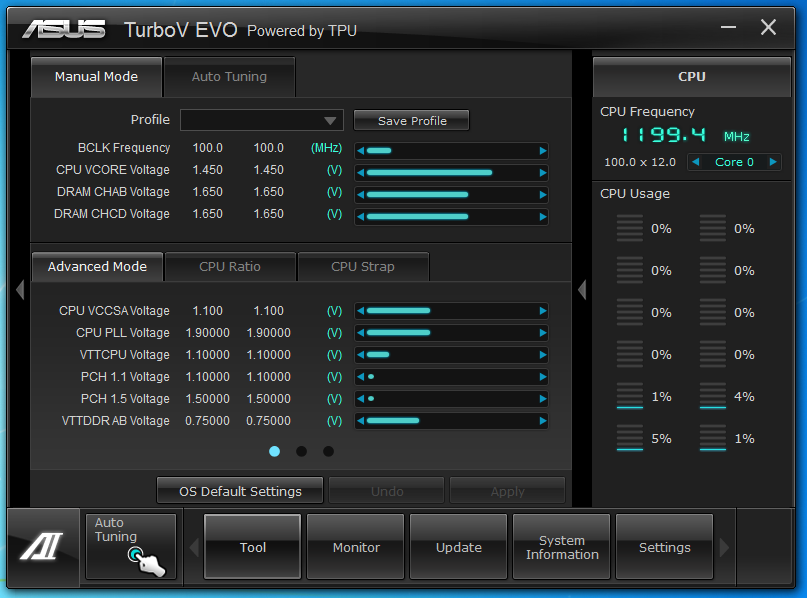Open the Update section

coord(459,547)
